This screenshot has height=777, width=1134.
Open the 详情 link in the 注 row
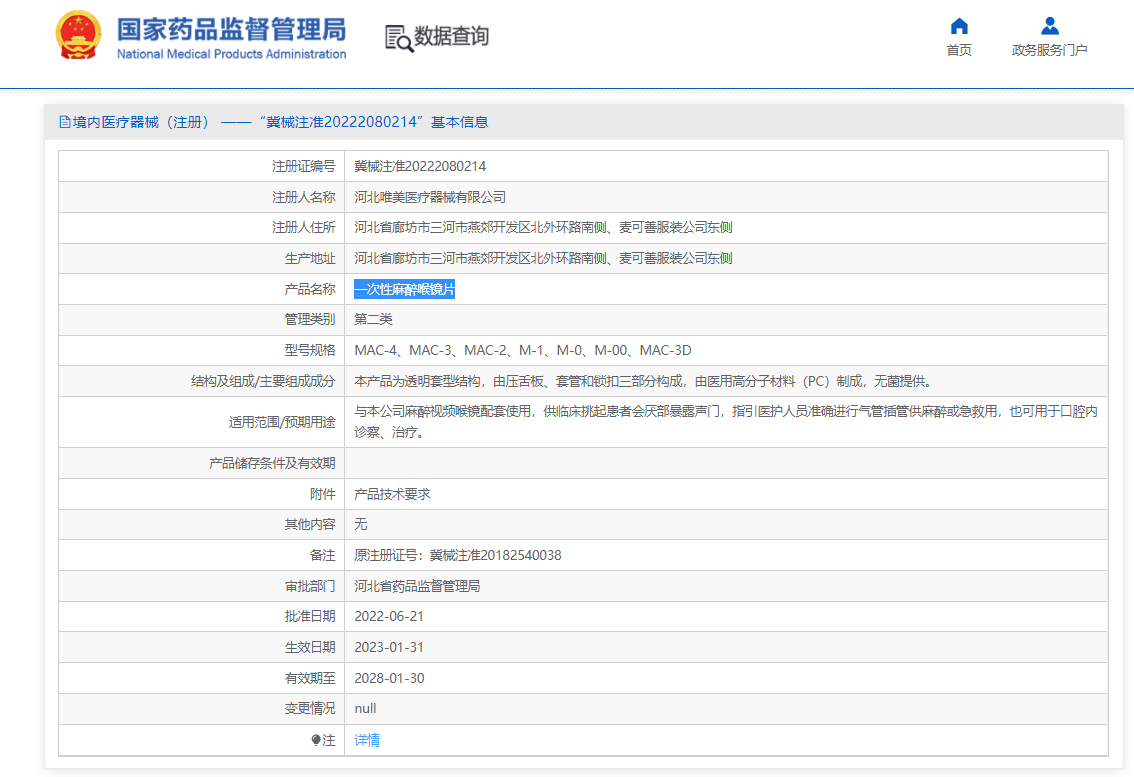tap(365, 739)
